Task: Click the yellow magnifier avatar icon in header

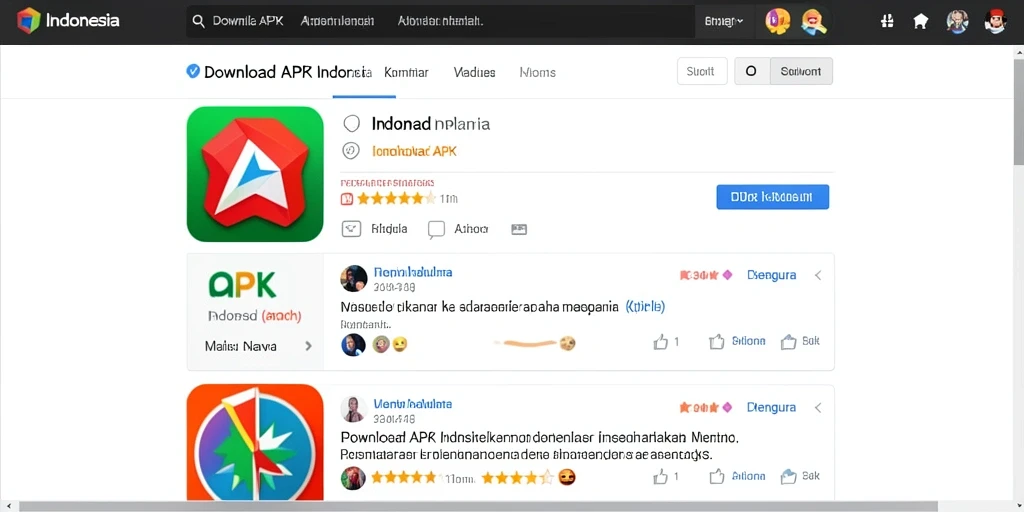Action: click(x=814, y=22)
